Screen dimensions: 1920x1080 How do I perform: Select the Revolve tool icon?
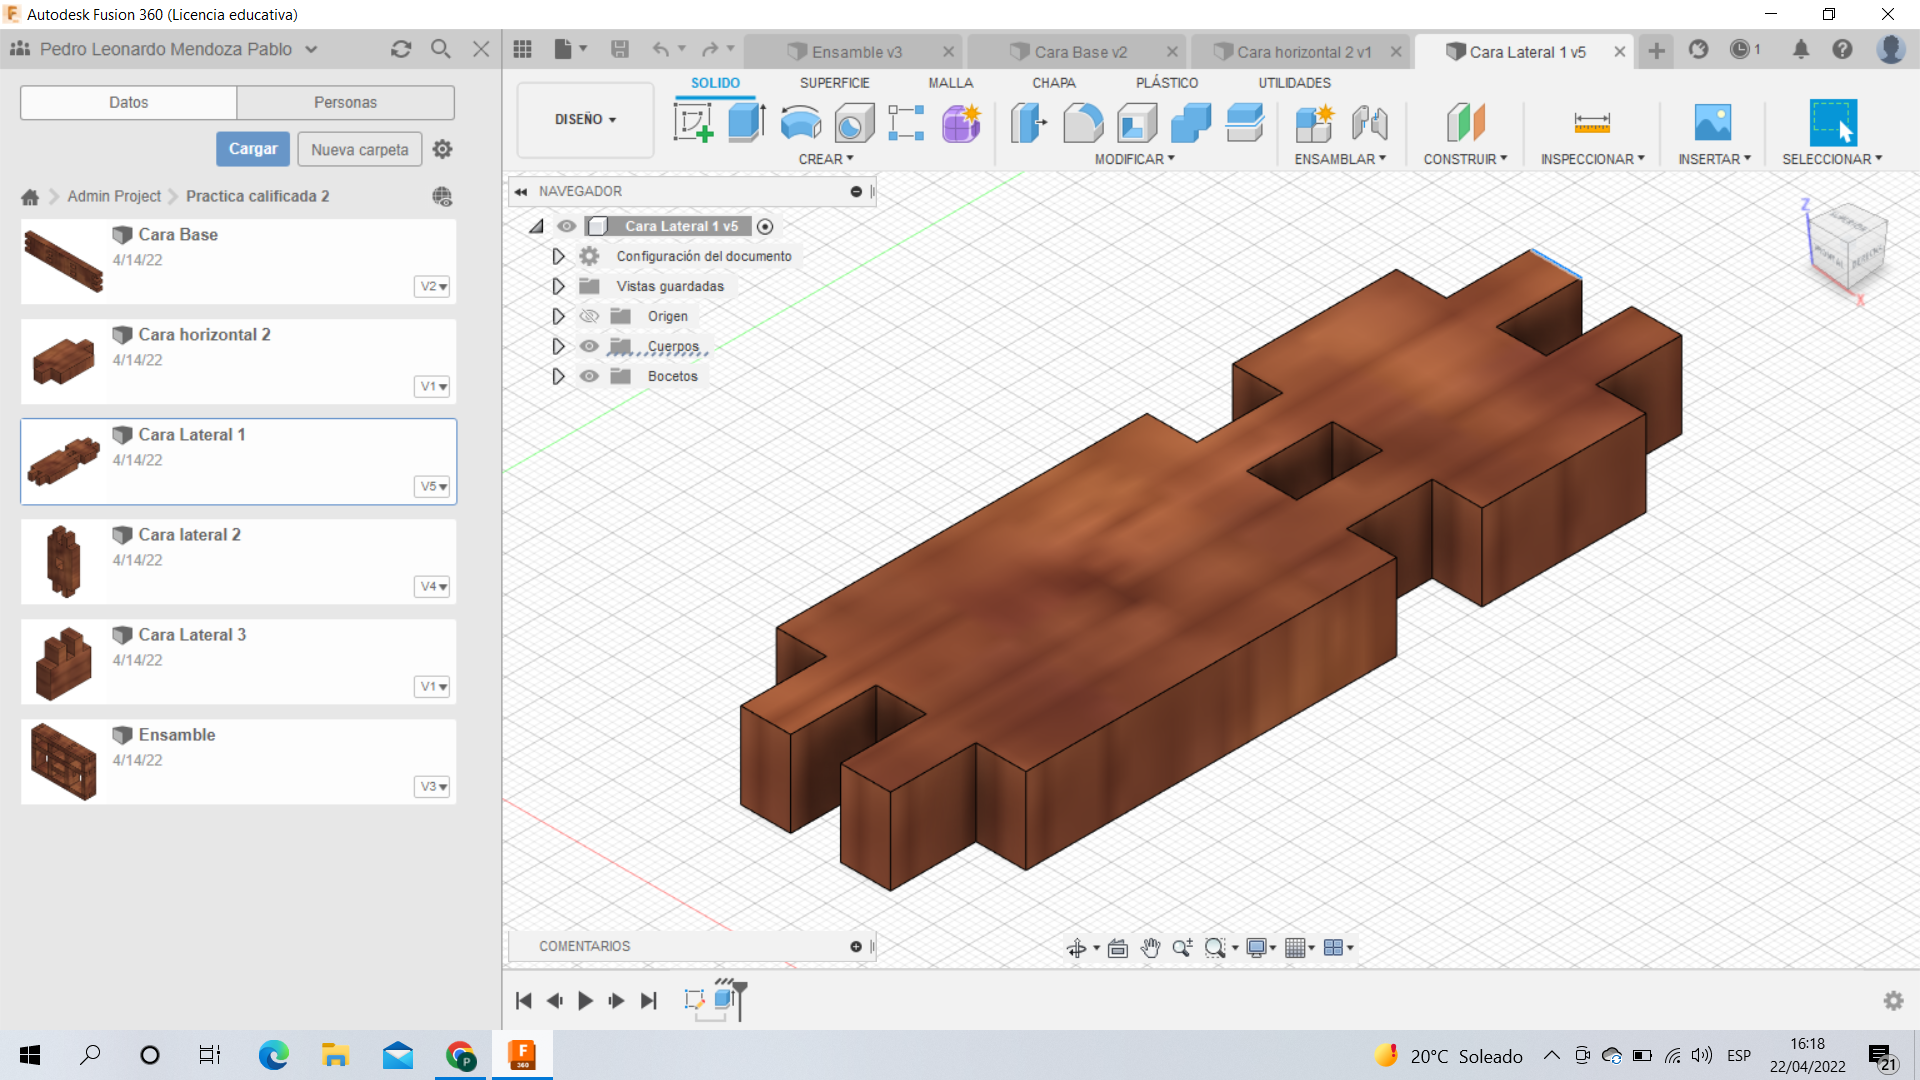[800, 123]
